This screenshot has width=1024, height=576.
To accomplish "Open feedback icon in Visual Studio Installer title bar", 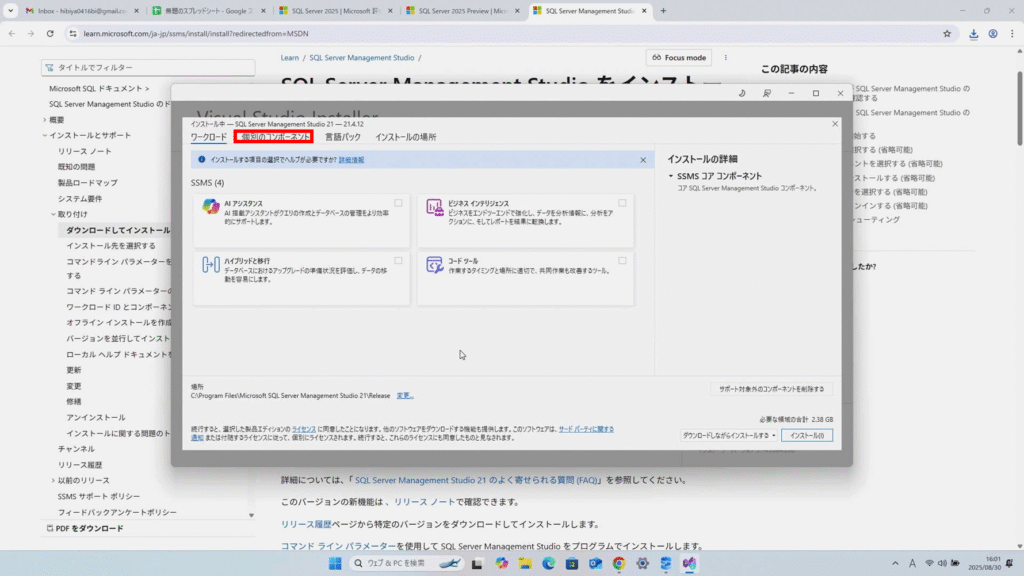I will click(x=767, y=93).
